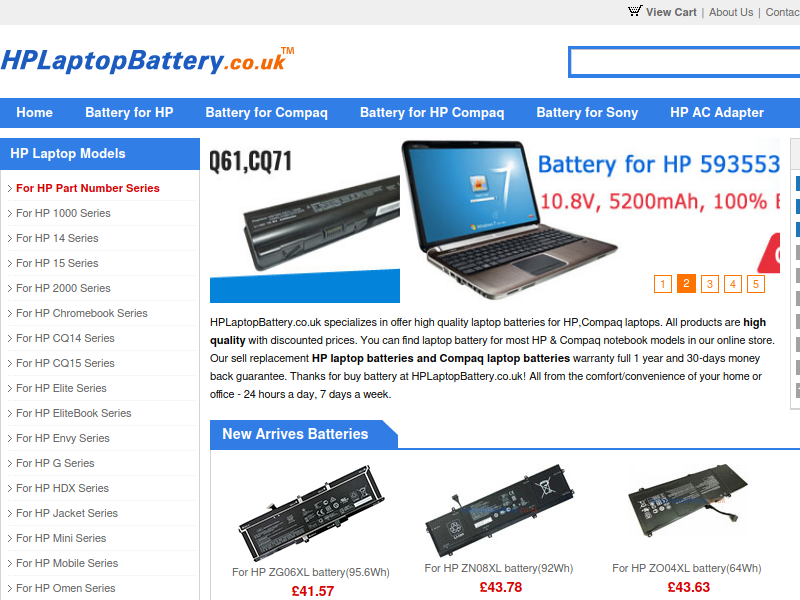Open For HP Omen Series
Viewport: 800px width, 600px height.
pyautogui.click(x=66, y=588)
